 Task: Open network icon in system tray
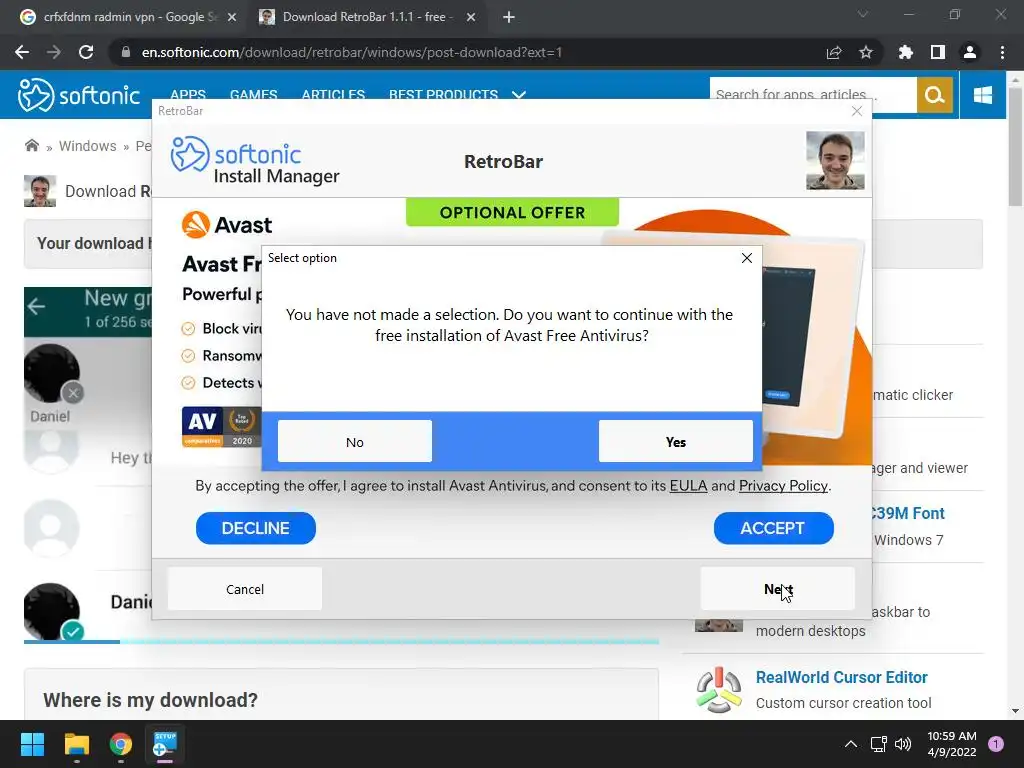tap(878, 744)
